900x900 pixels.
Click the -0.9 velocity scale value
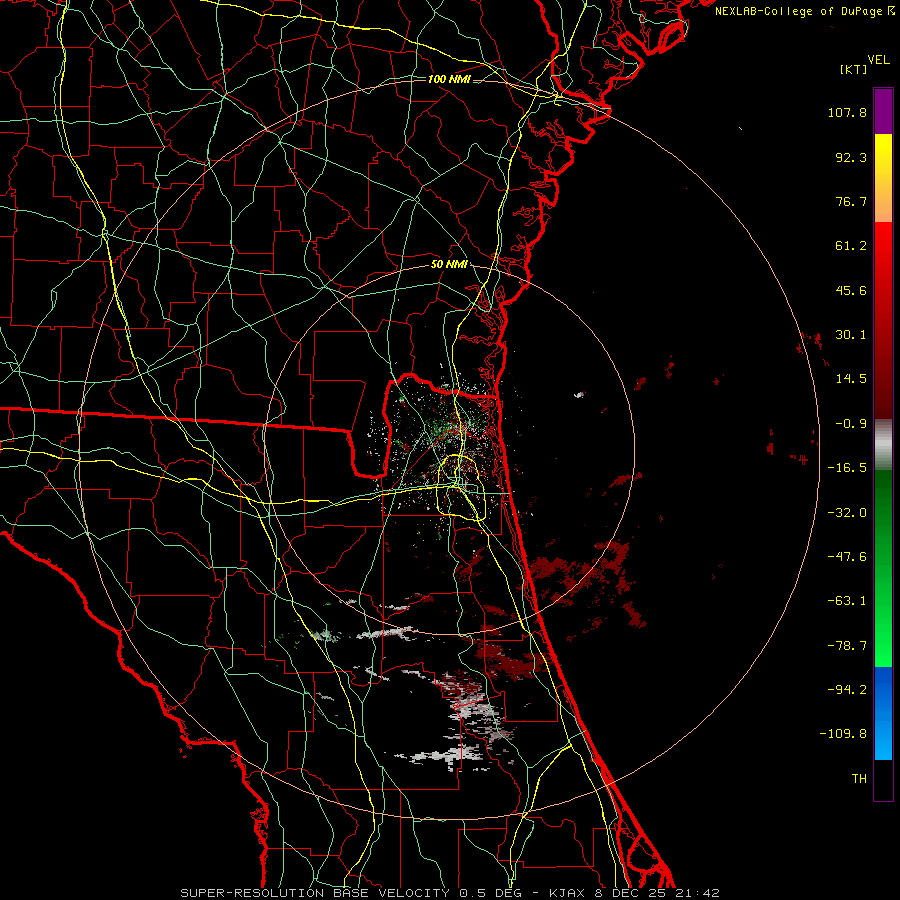(851, 424)
